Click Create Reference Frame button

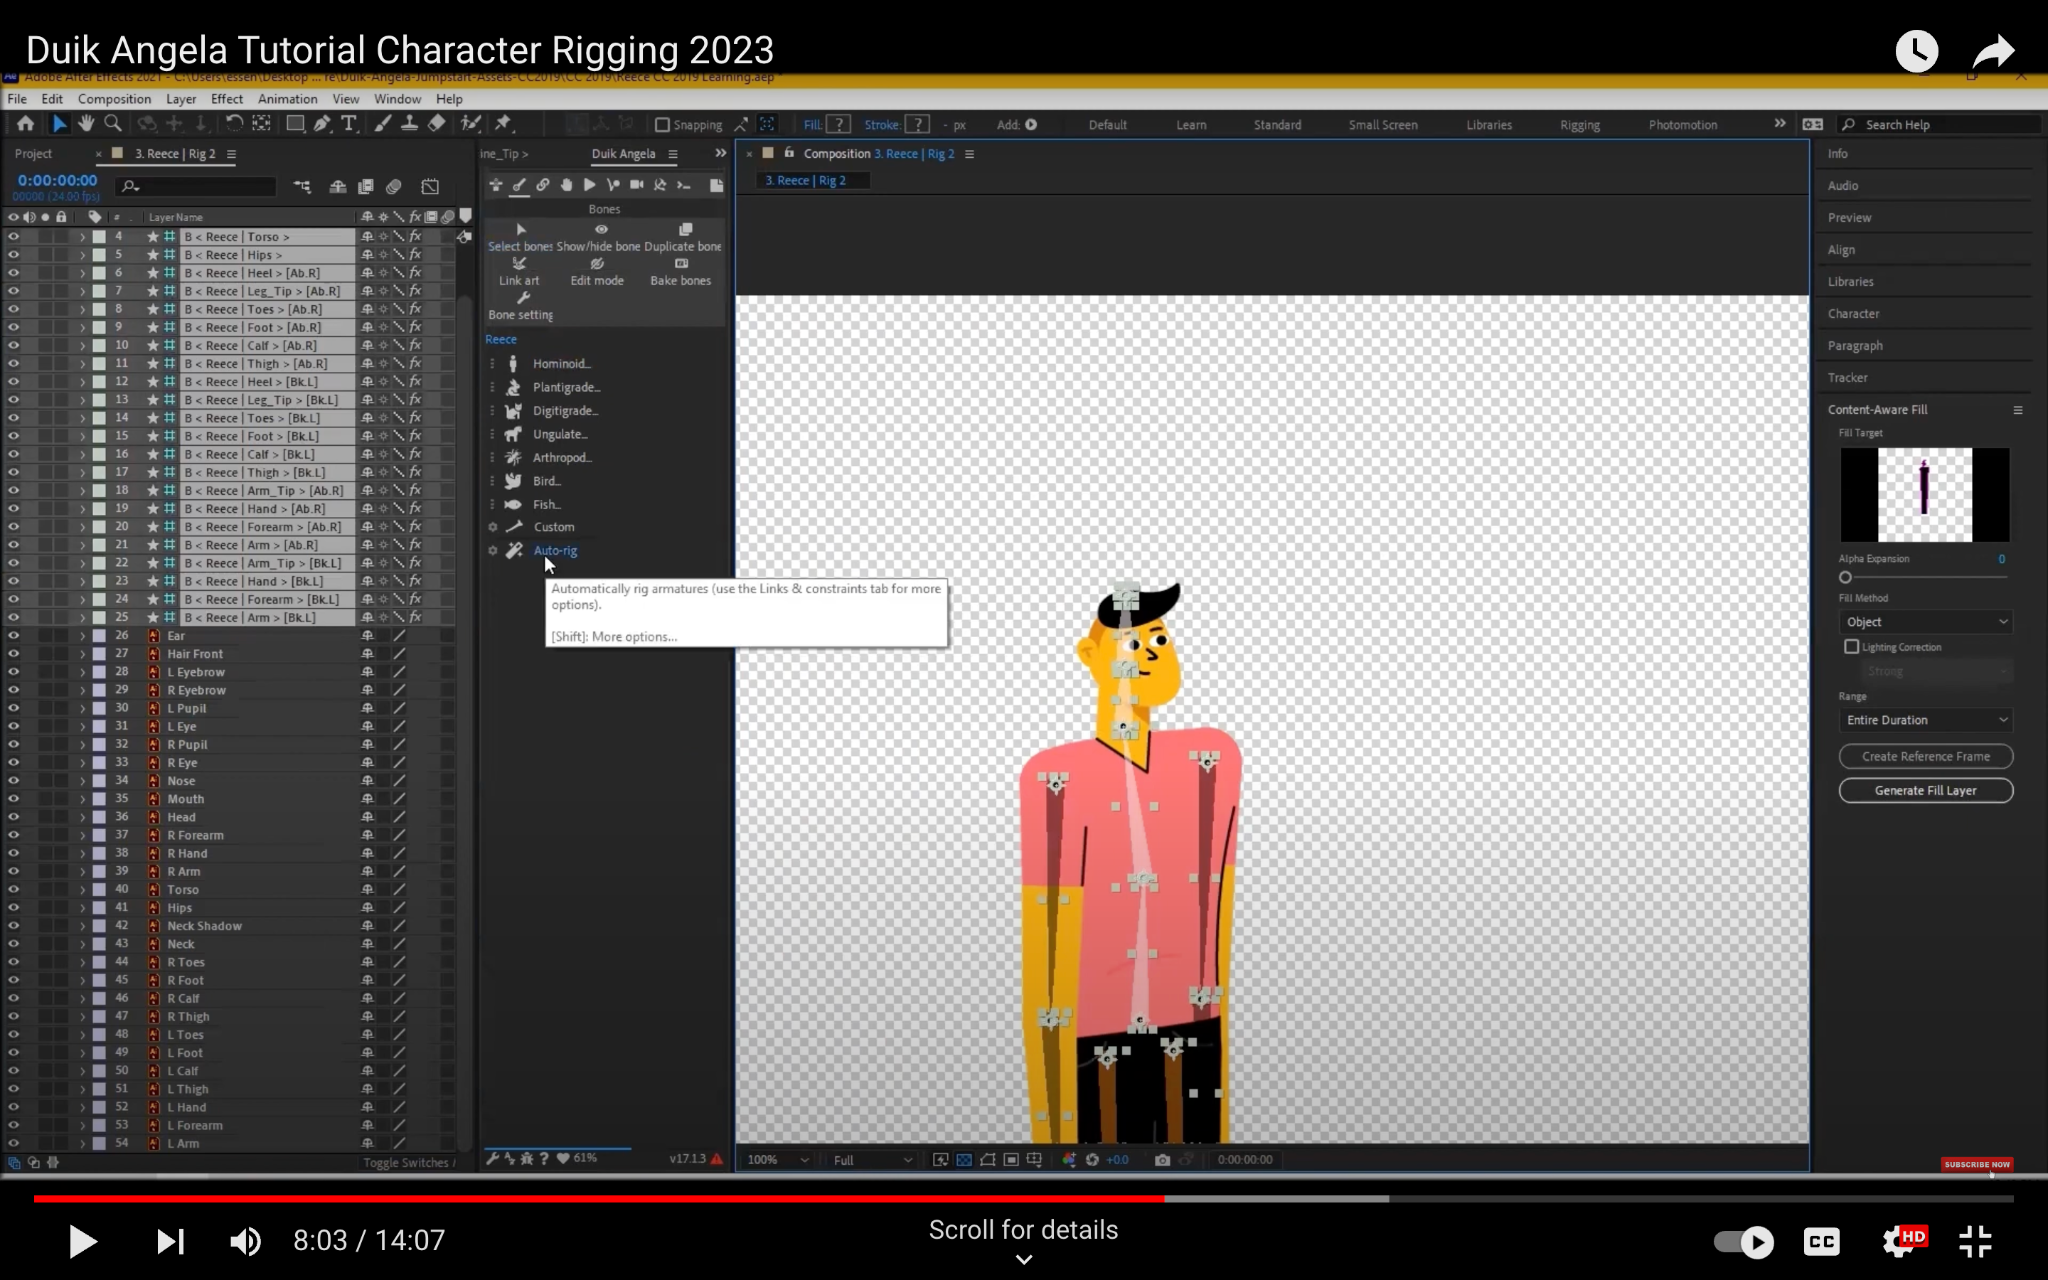(x=1925, y=756)
